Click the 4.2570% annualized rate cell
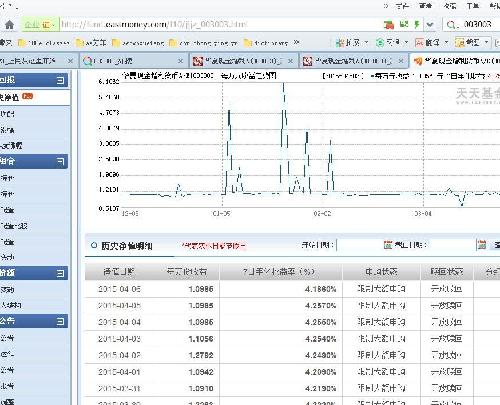The width and height of the screenshot is (500, 405). click(320, 306)
